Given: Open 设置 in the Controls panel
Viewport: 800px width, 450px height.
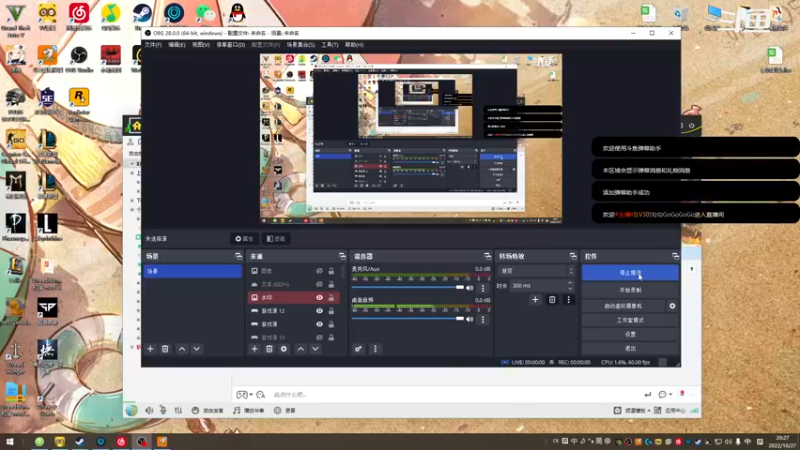Looking at the screenshot, I should 630,334.
